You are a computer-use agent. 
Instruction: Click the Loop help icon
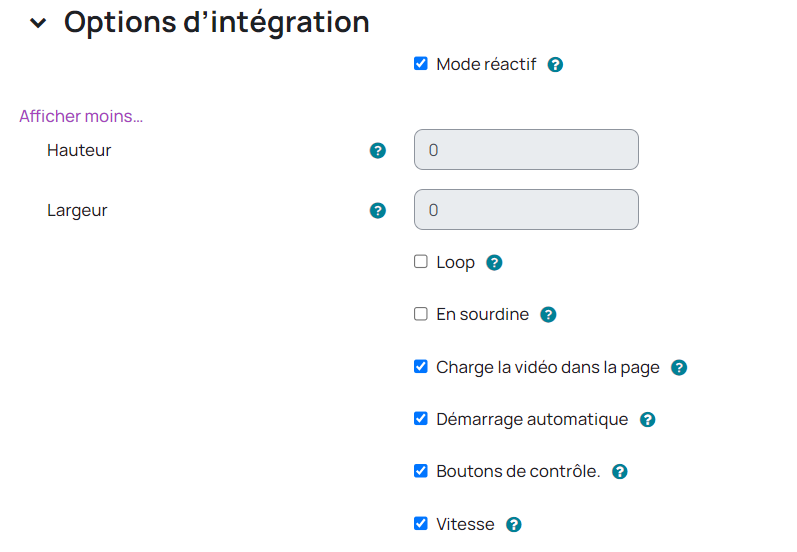tap(494, 263)
